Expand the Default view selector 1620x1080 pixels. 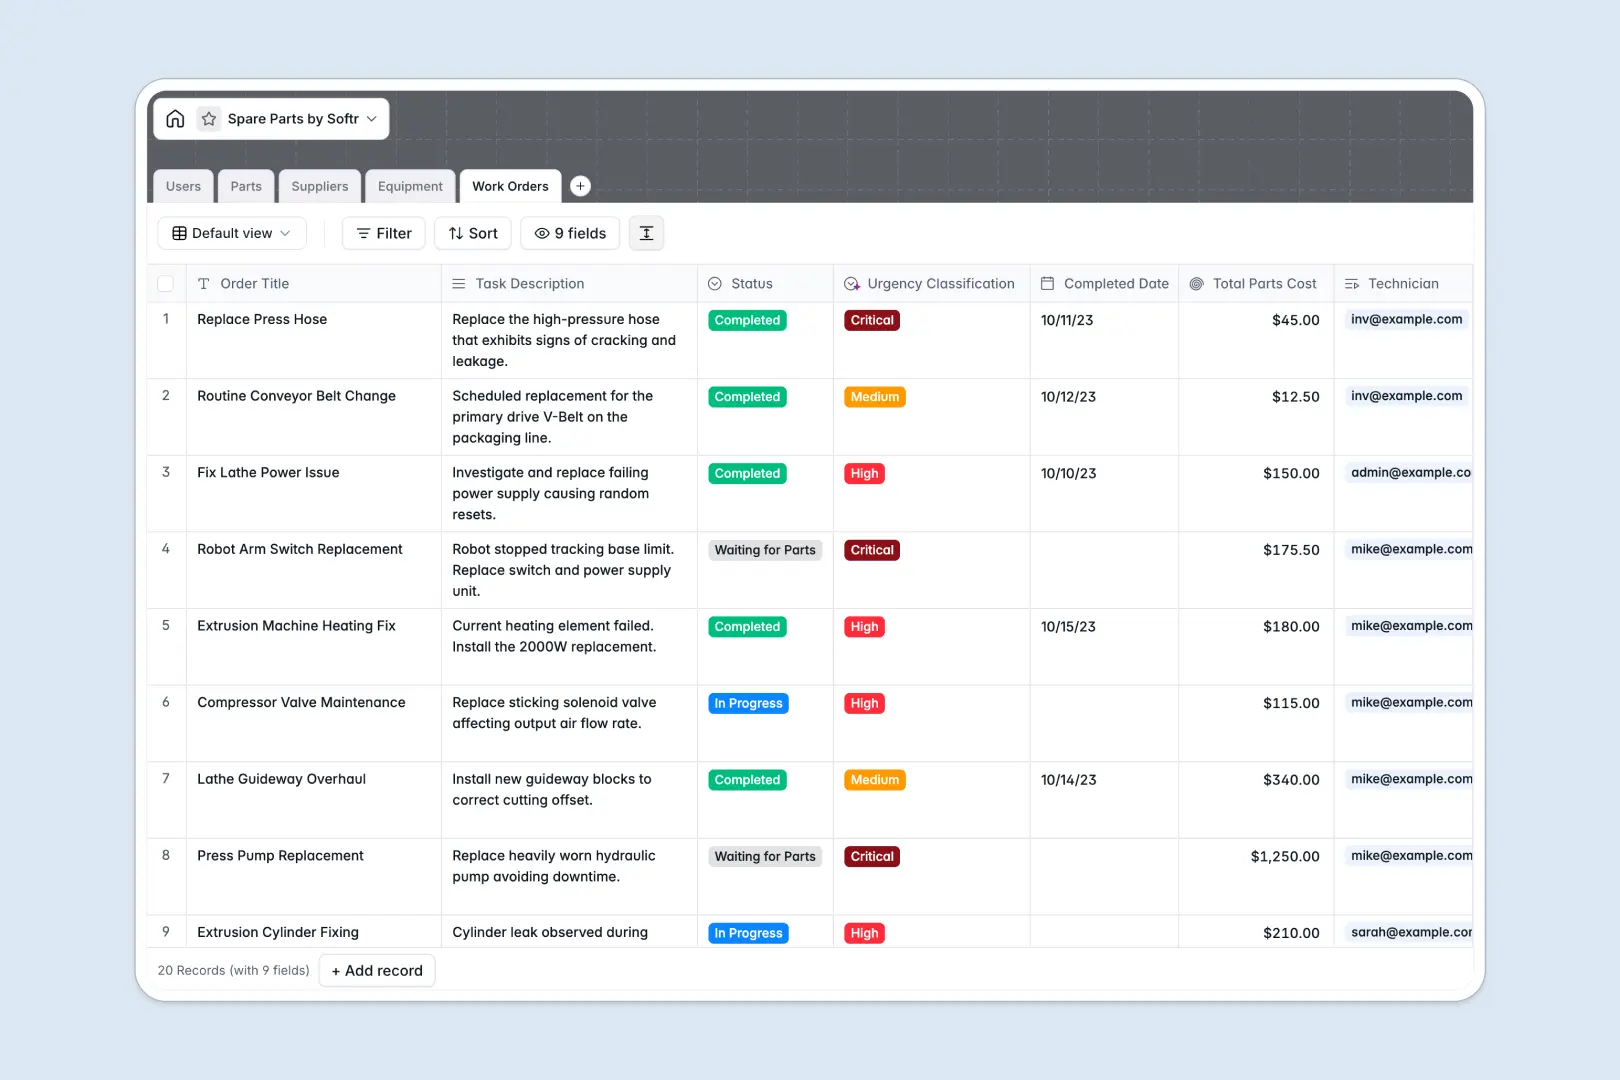click(231, 233)
